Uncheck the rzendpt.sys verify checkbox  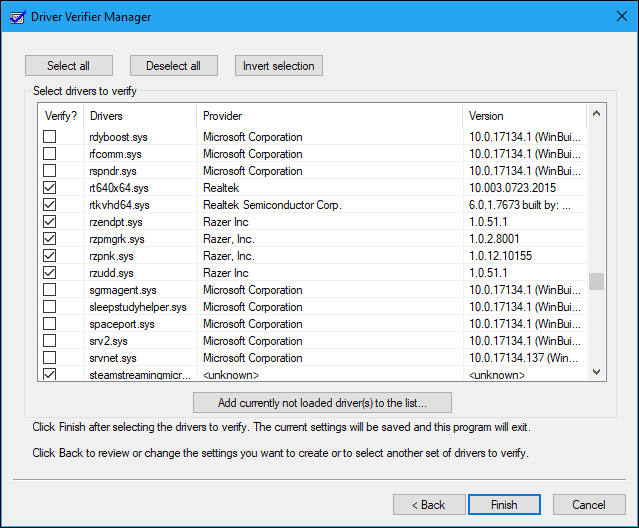click(x=50, y=222)
